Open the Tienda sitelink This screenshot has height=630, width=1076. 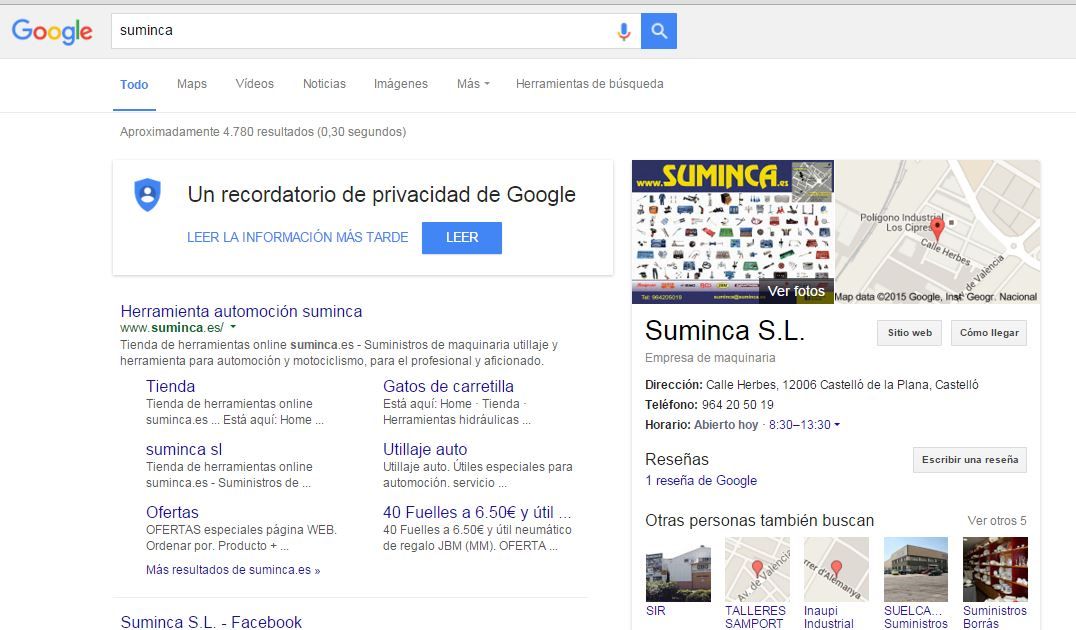click(x=170, y=386)
